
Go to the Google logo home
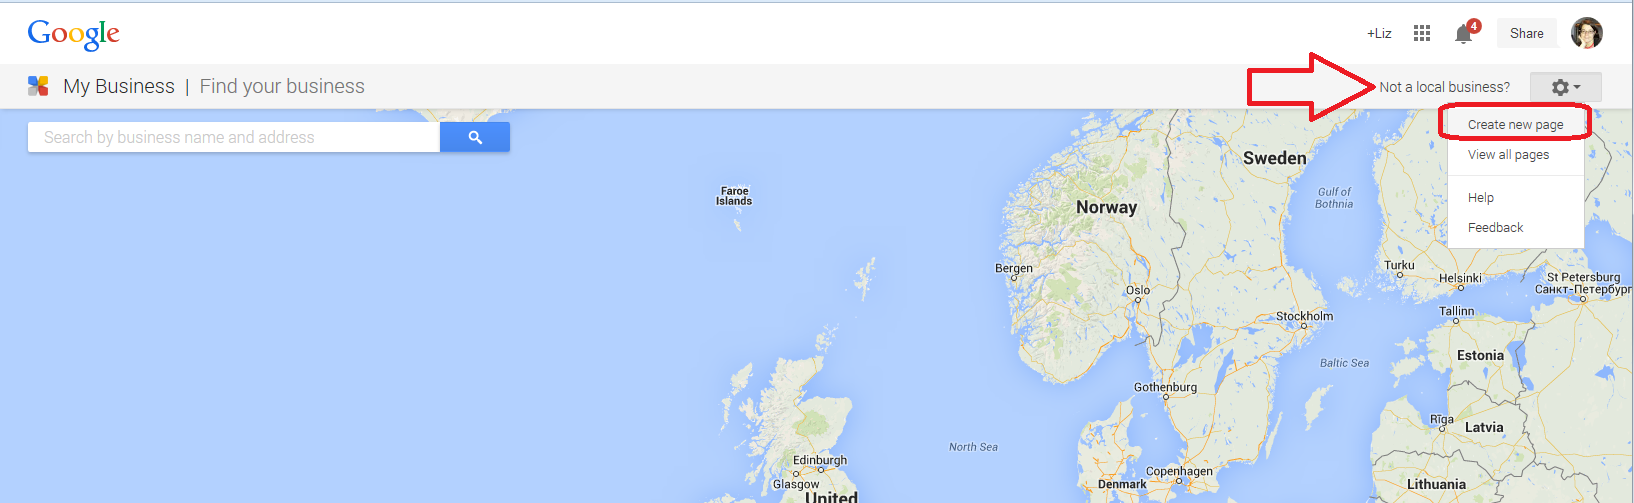tap(74, 34)
